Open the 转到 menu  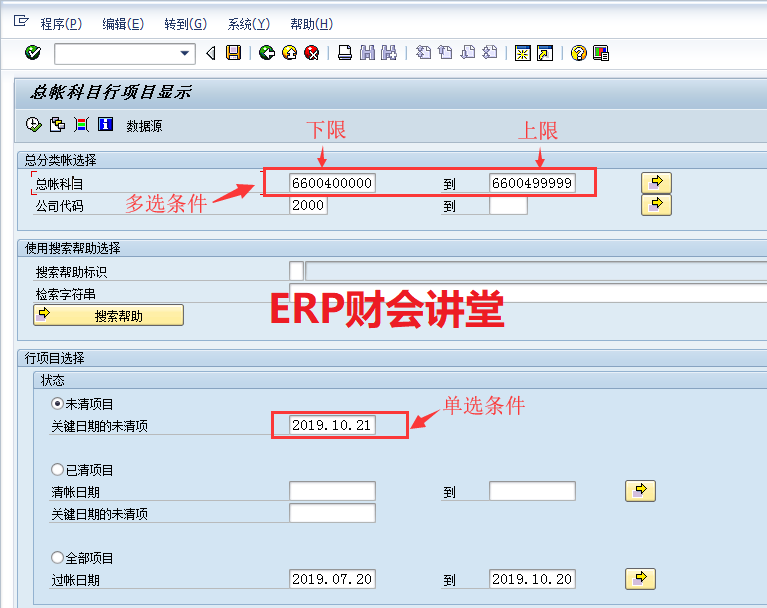pyautogui.click(x=185, y=24)
